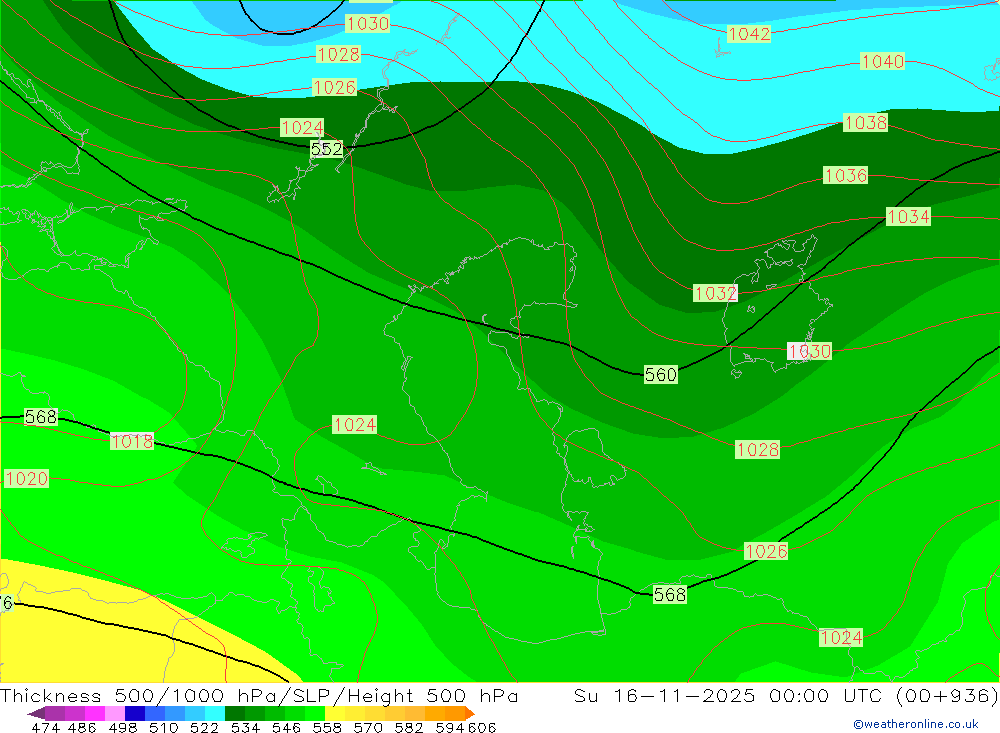The image size is (1000, 733).
Task: Click the bright magenta legend swatch
Action: (94, 713)
